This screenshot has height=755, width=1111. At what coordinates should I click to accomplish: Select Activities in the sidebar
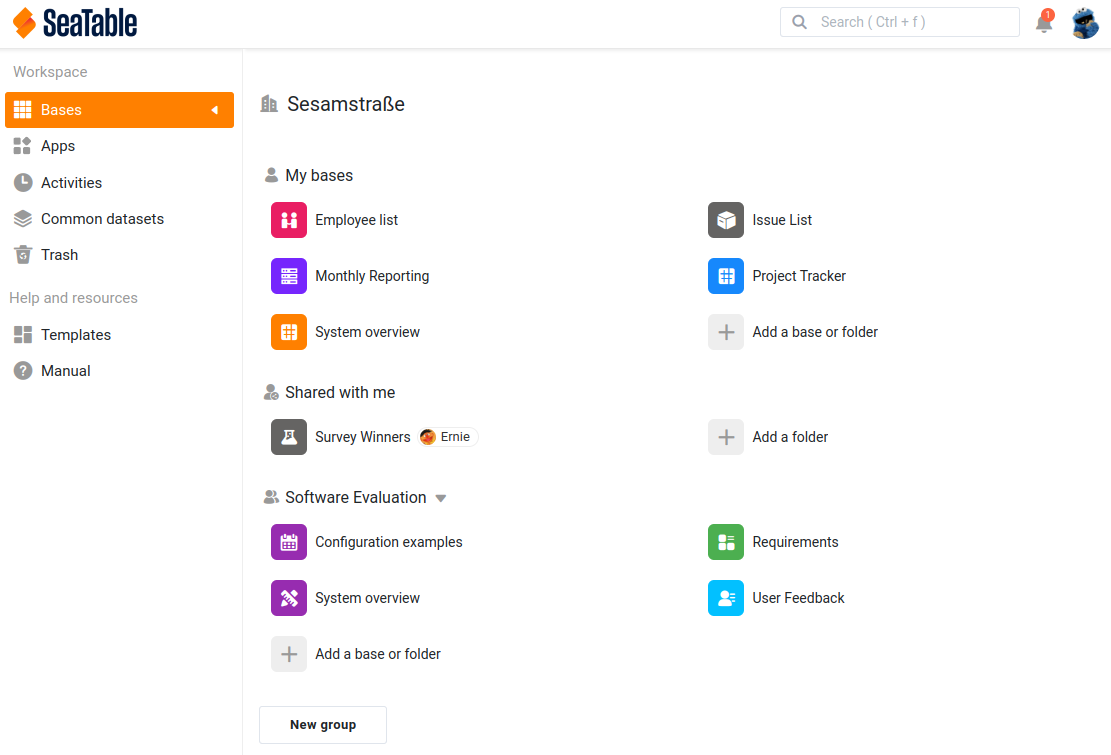click(71, 182)
